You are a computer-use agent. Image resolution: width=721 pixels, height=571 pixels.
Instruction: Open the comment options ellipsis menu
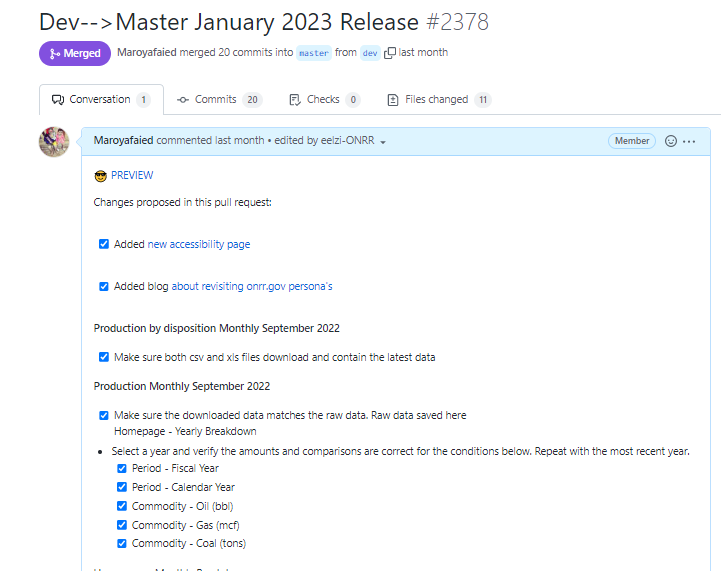point(689,141)
